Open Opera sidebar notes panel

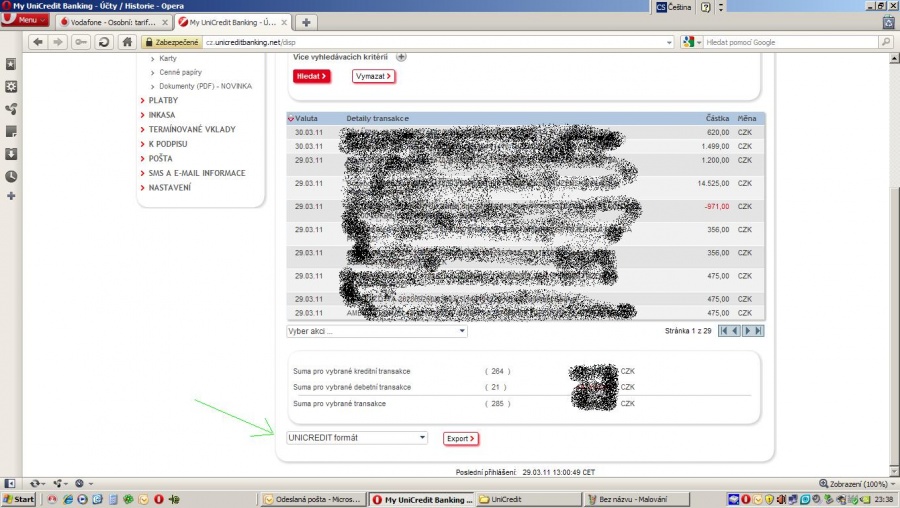[11, 131]
